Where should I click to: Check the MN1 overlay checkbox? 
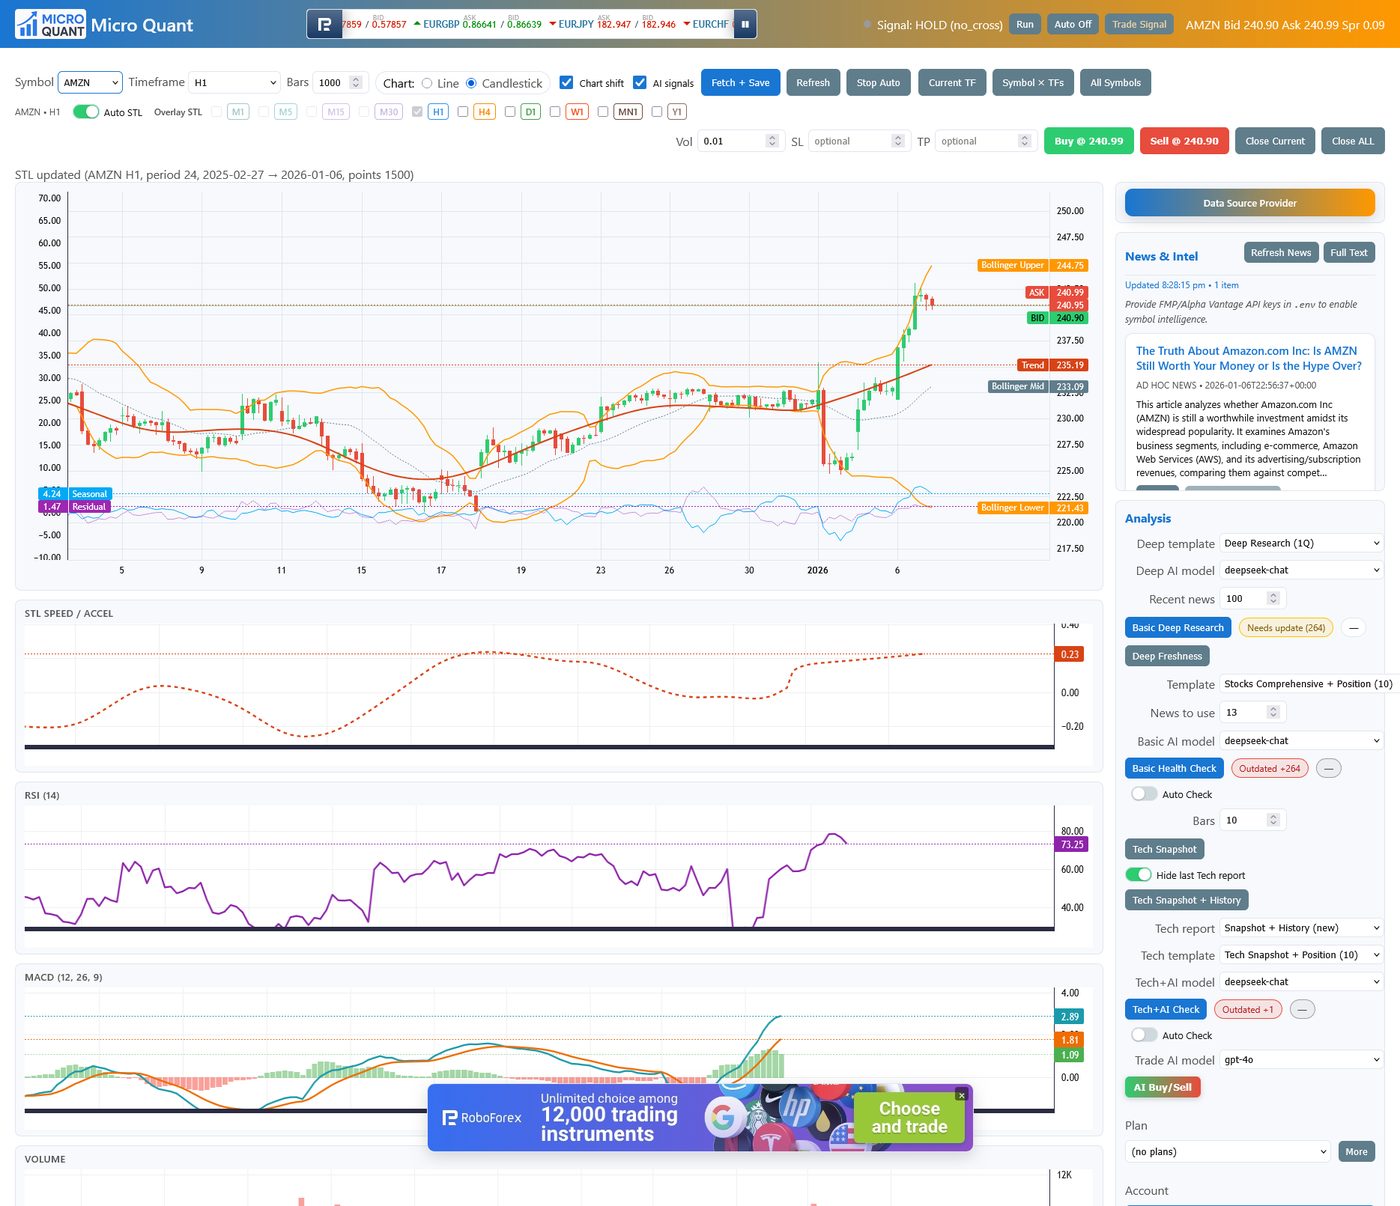(x=603, y=112)
